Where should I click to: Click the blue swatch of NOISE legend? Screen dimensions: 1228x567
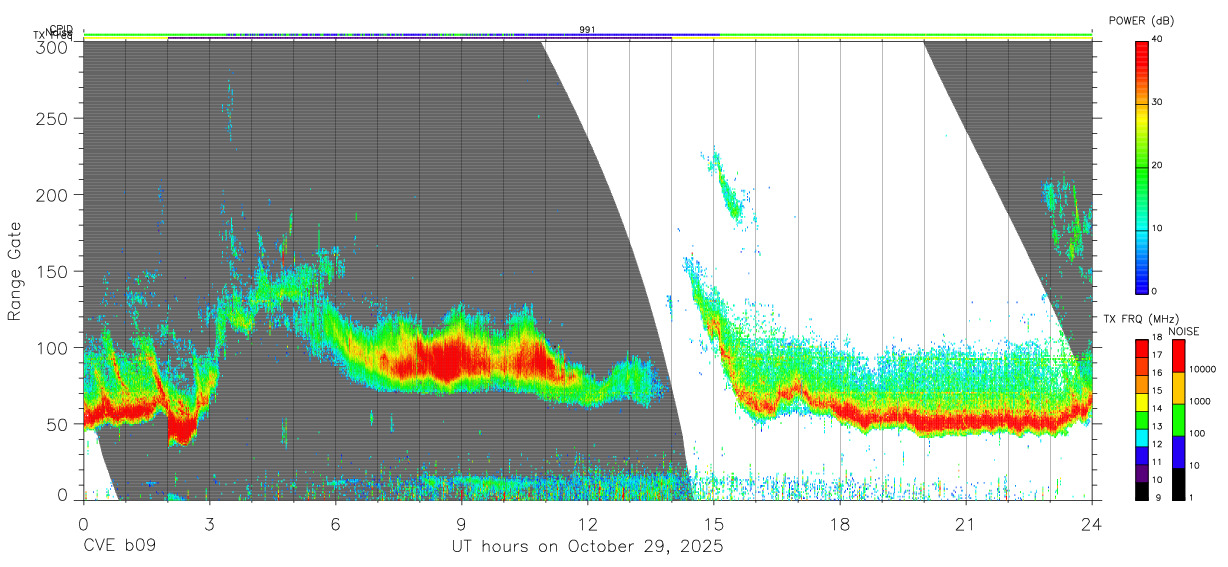click(1177, 451)
